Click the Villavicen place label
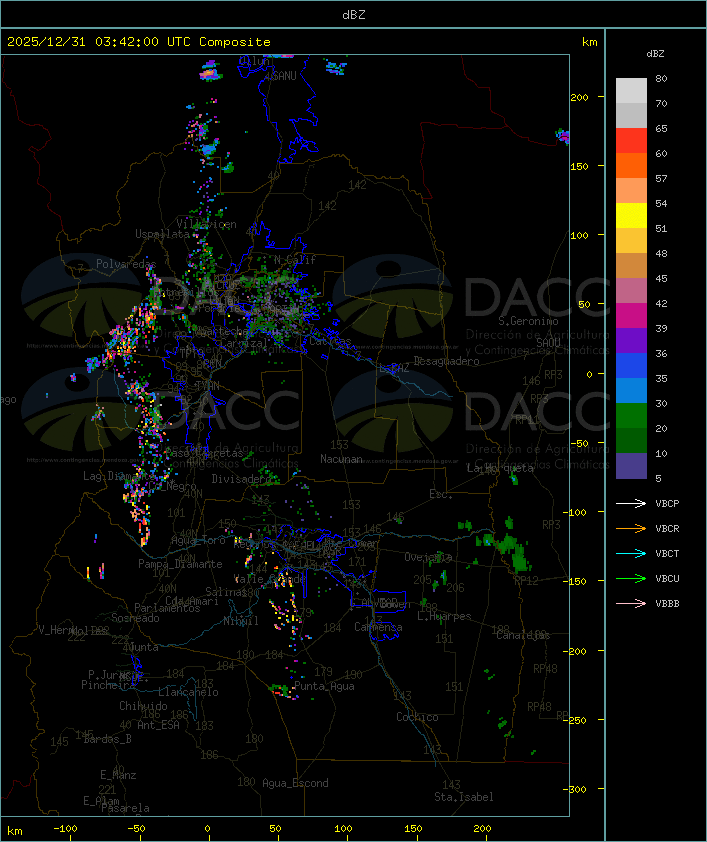Screen dimensions: 707x842 [206, 224]
